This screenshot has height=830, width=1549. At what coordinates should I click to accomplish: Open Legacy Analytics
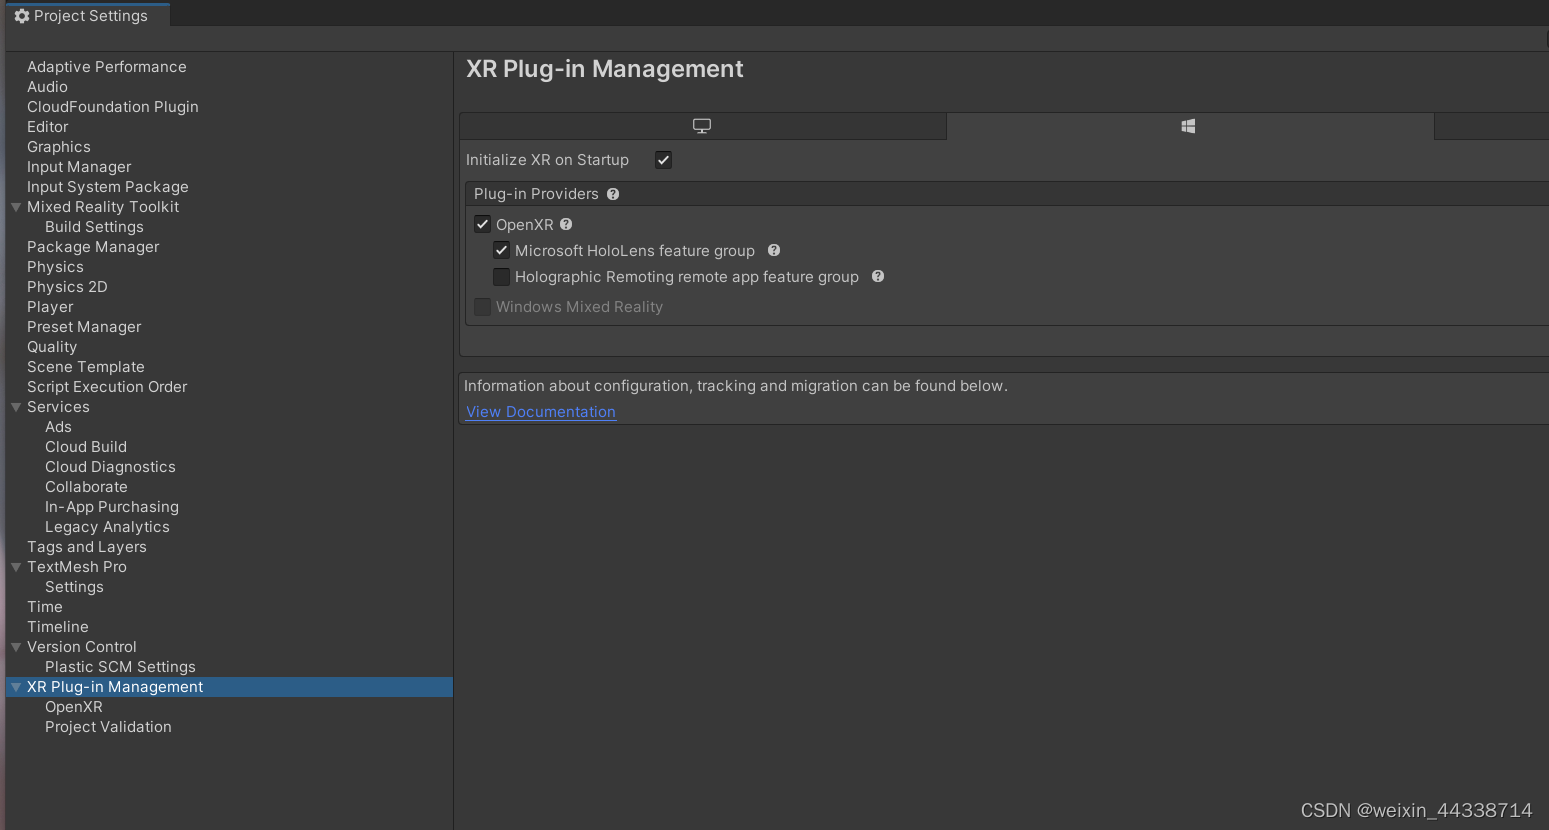(x=107, y=527)
